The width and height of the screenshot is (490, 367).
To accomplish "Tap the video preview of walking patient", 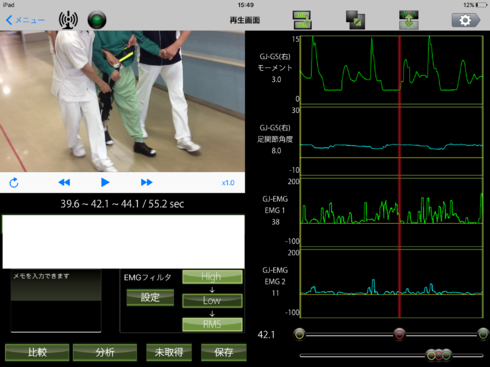I will 122,101.
